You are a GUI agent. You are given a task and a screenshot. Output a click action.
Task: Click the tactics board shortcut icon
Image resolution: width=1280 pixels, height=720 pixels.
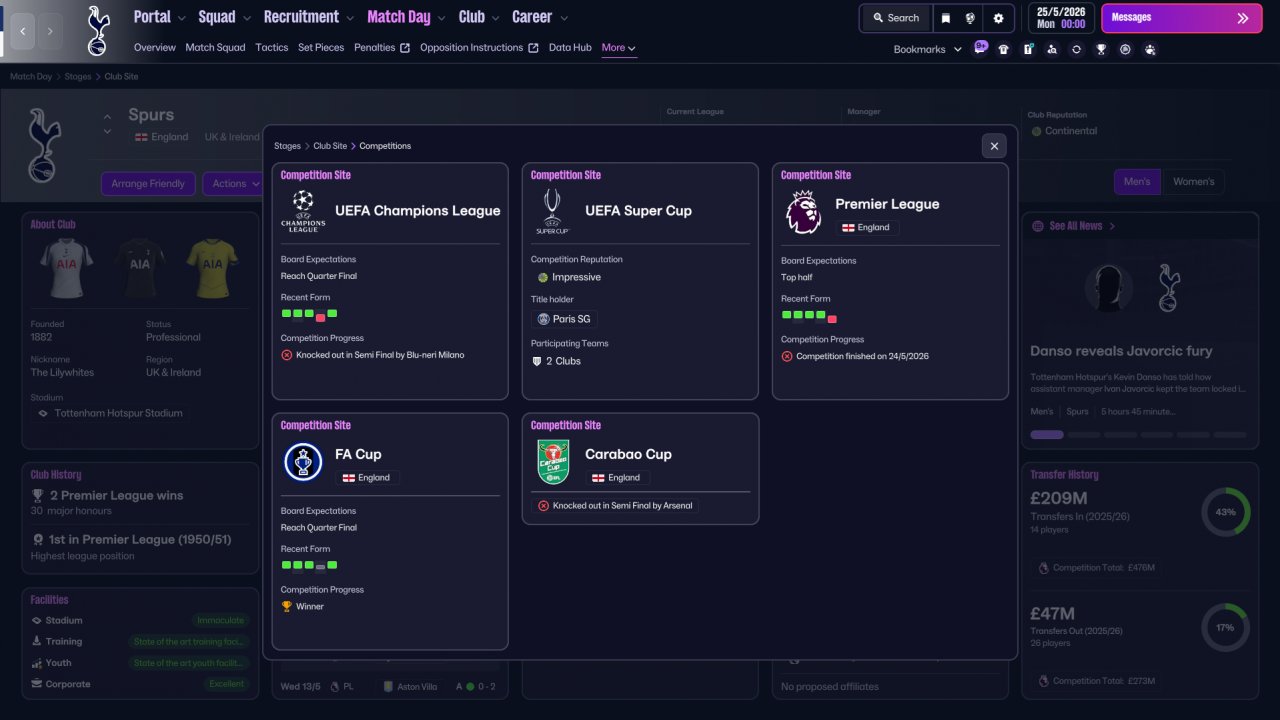coord(1028,49)
